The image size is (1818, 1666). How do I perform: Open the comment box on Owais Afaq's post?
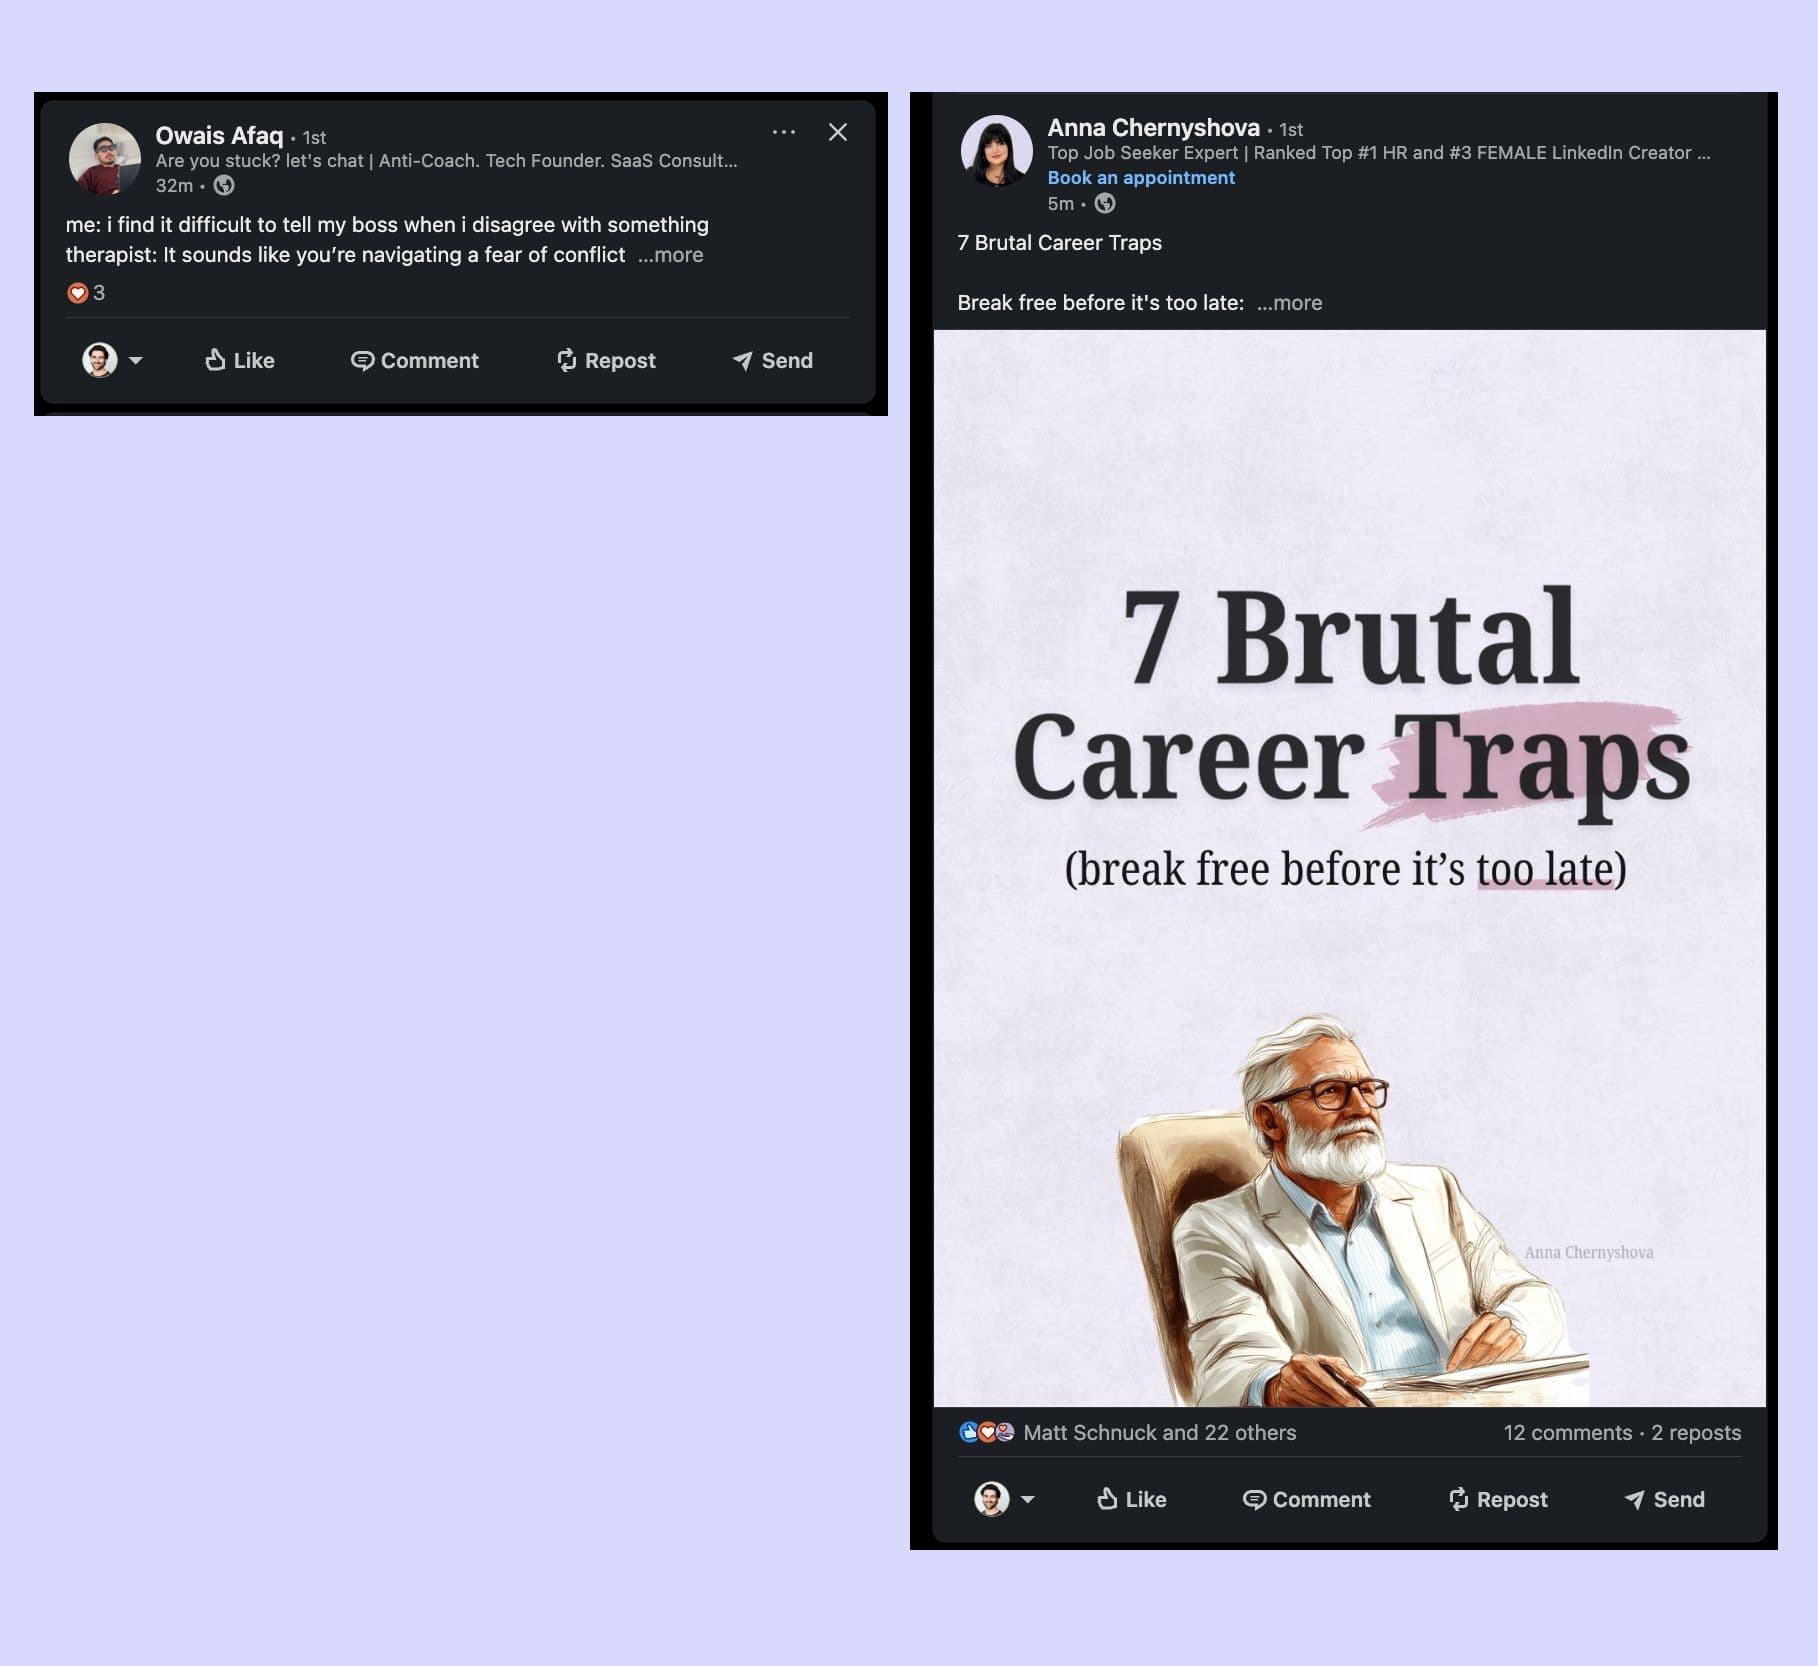pos(414,360)
